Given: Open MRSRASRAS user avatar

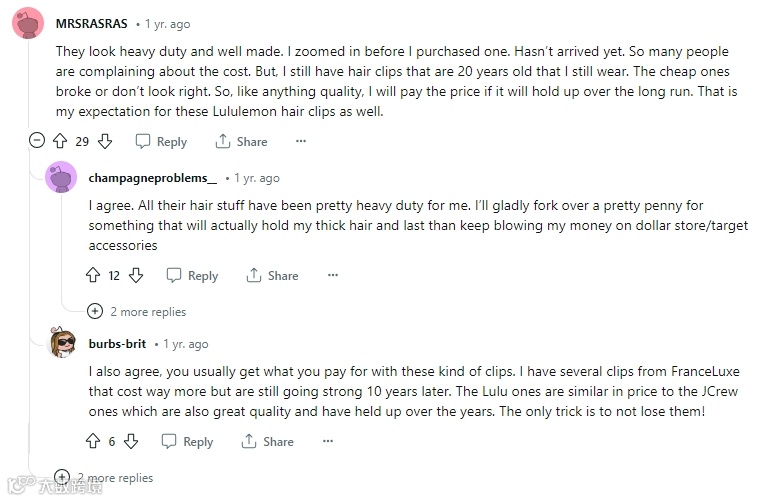Looking at the screenshot, I should click(27, 23).
